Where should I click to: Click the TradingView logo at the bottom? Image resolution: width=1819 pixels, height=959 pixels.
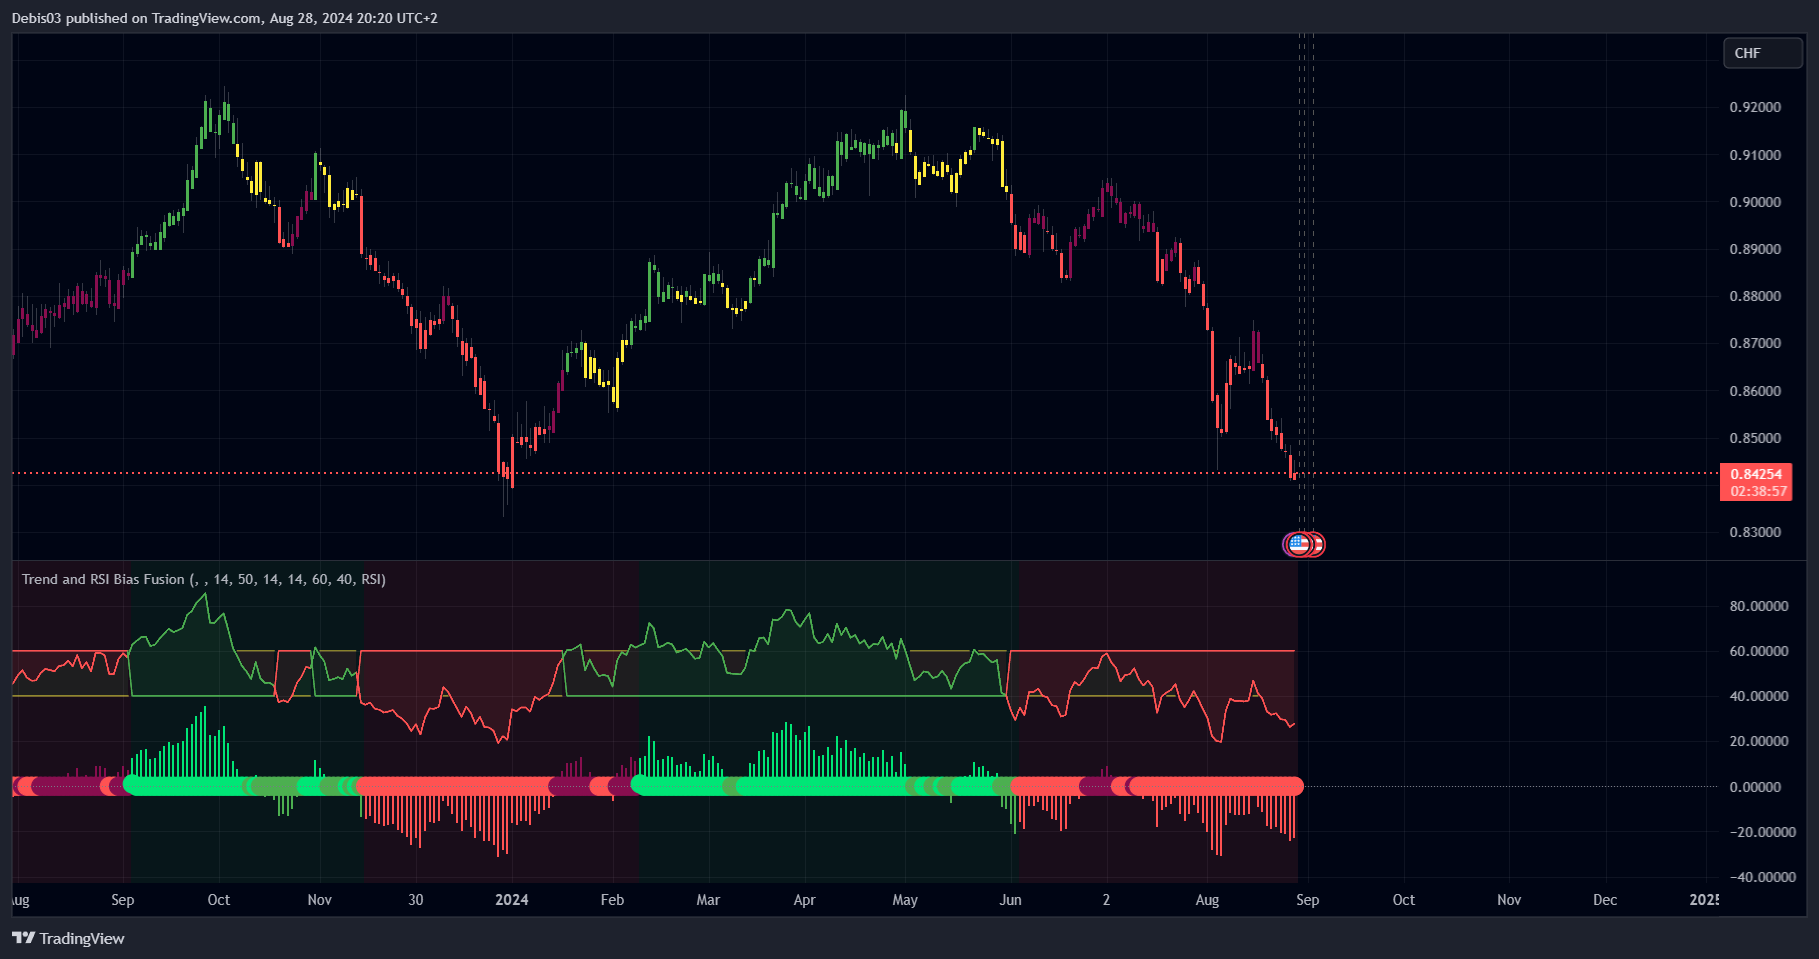68,938
